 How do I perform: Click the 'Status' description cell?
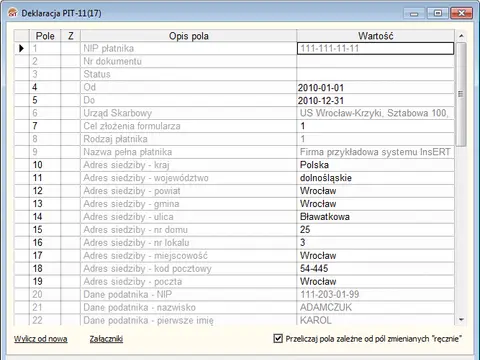(x=188, y=74)
